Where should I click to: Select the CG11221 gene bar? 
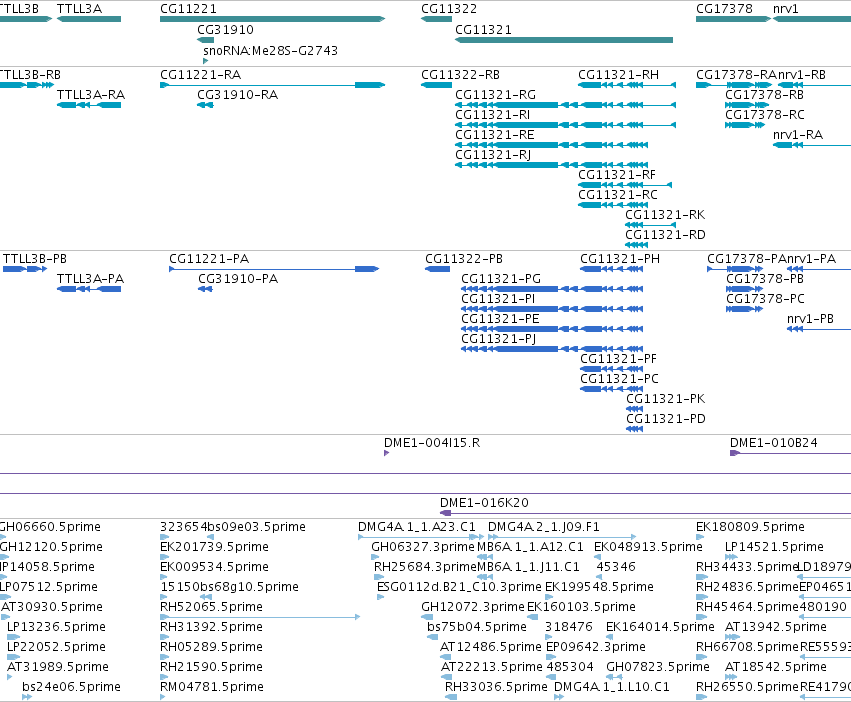(272, 19)
